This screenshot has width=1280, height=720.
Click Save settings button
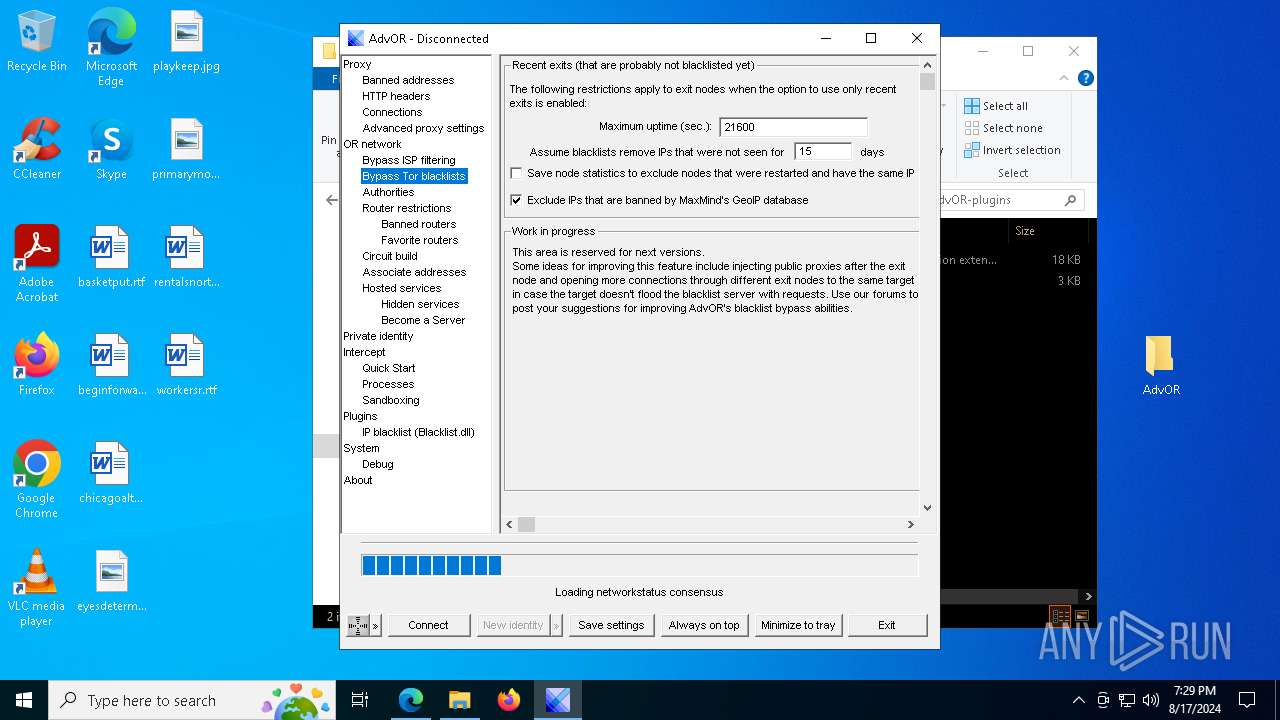coord(611,625)
